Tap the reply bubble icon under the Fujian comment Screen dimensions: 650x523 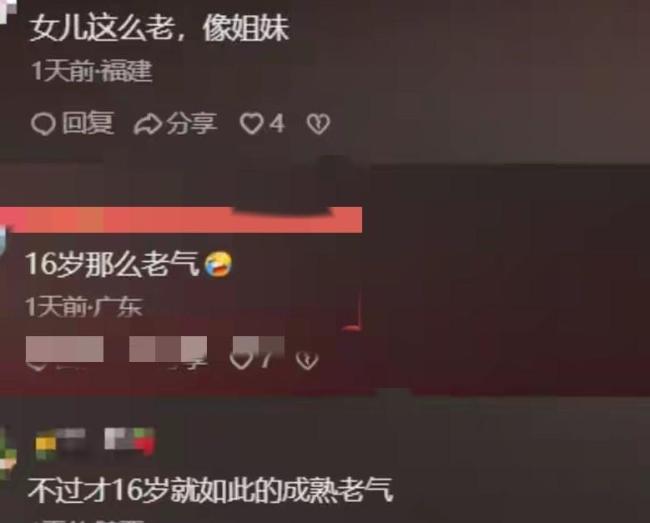(43, 123)
